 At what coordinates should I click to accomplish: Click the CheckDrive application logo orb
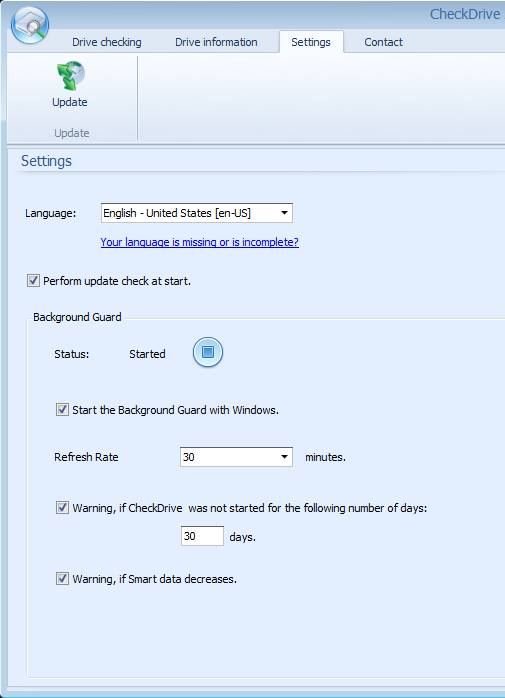point(29,25)
